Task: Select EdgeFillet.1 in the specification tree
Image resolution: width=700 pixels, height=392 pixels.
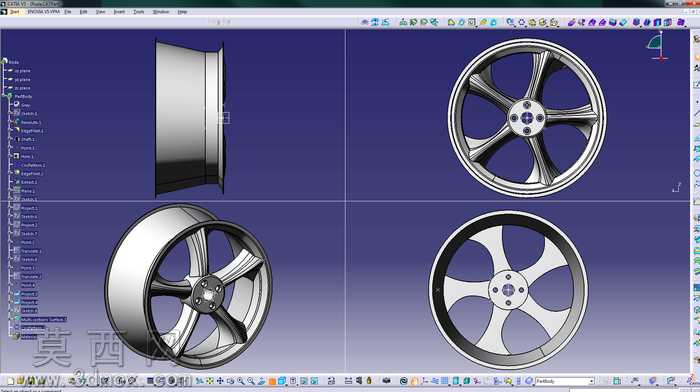Action: [32, 131]
